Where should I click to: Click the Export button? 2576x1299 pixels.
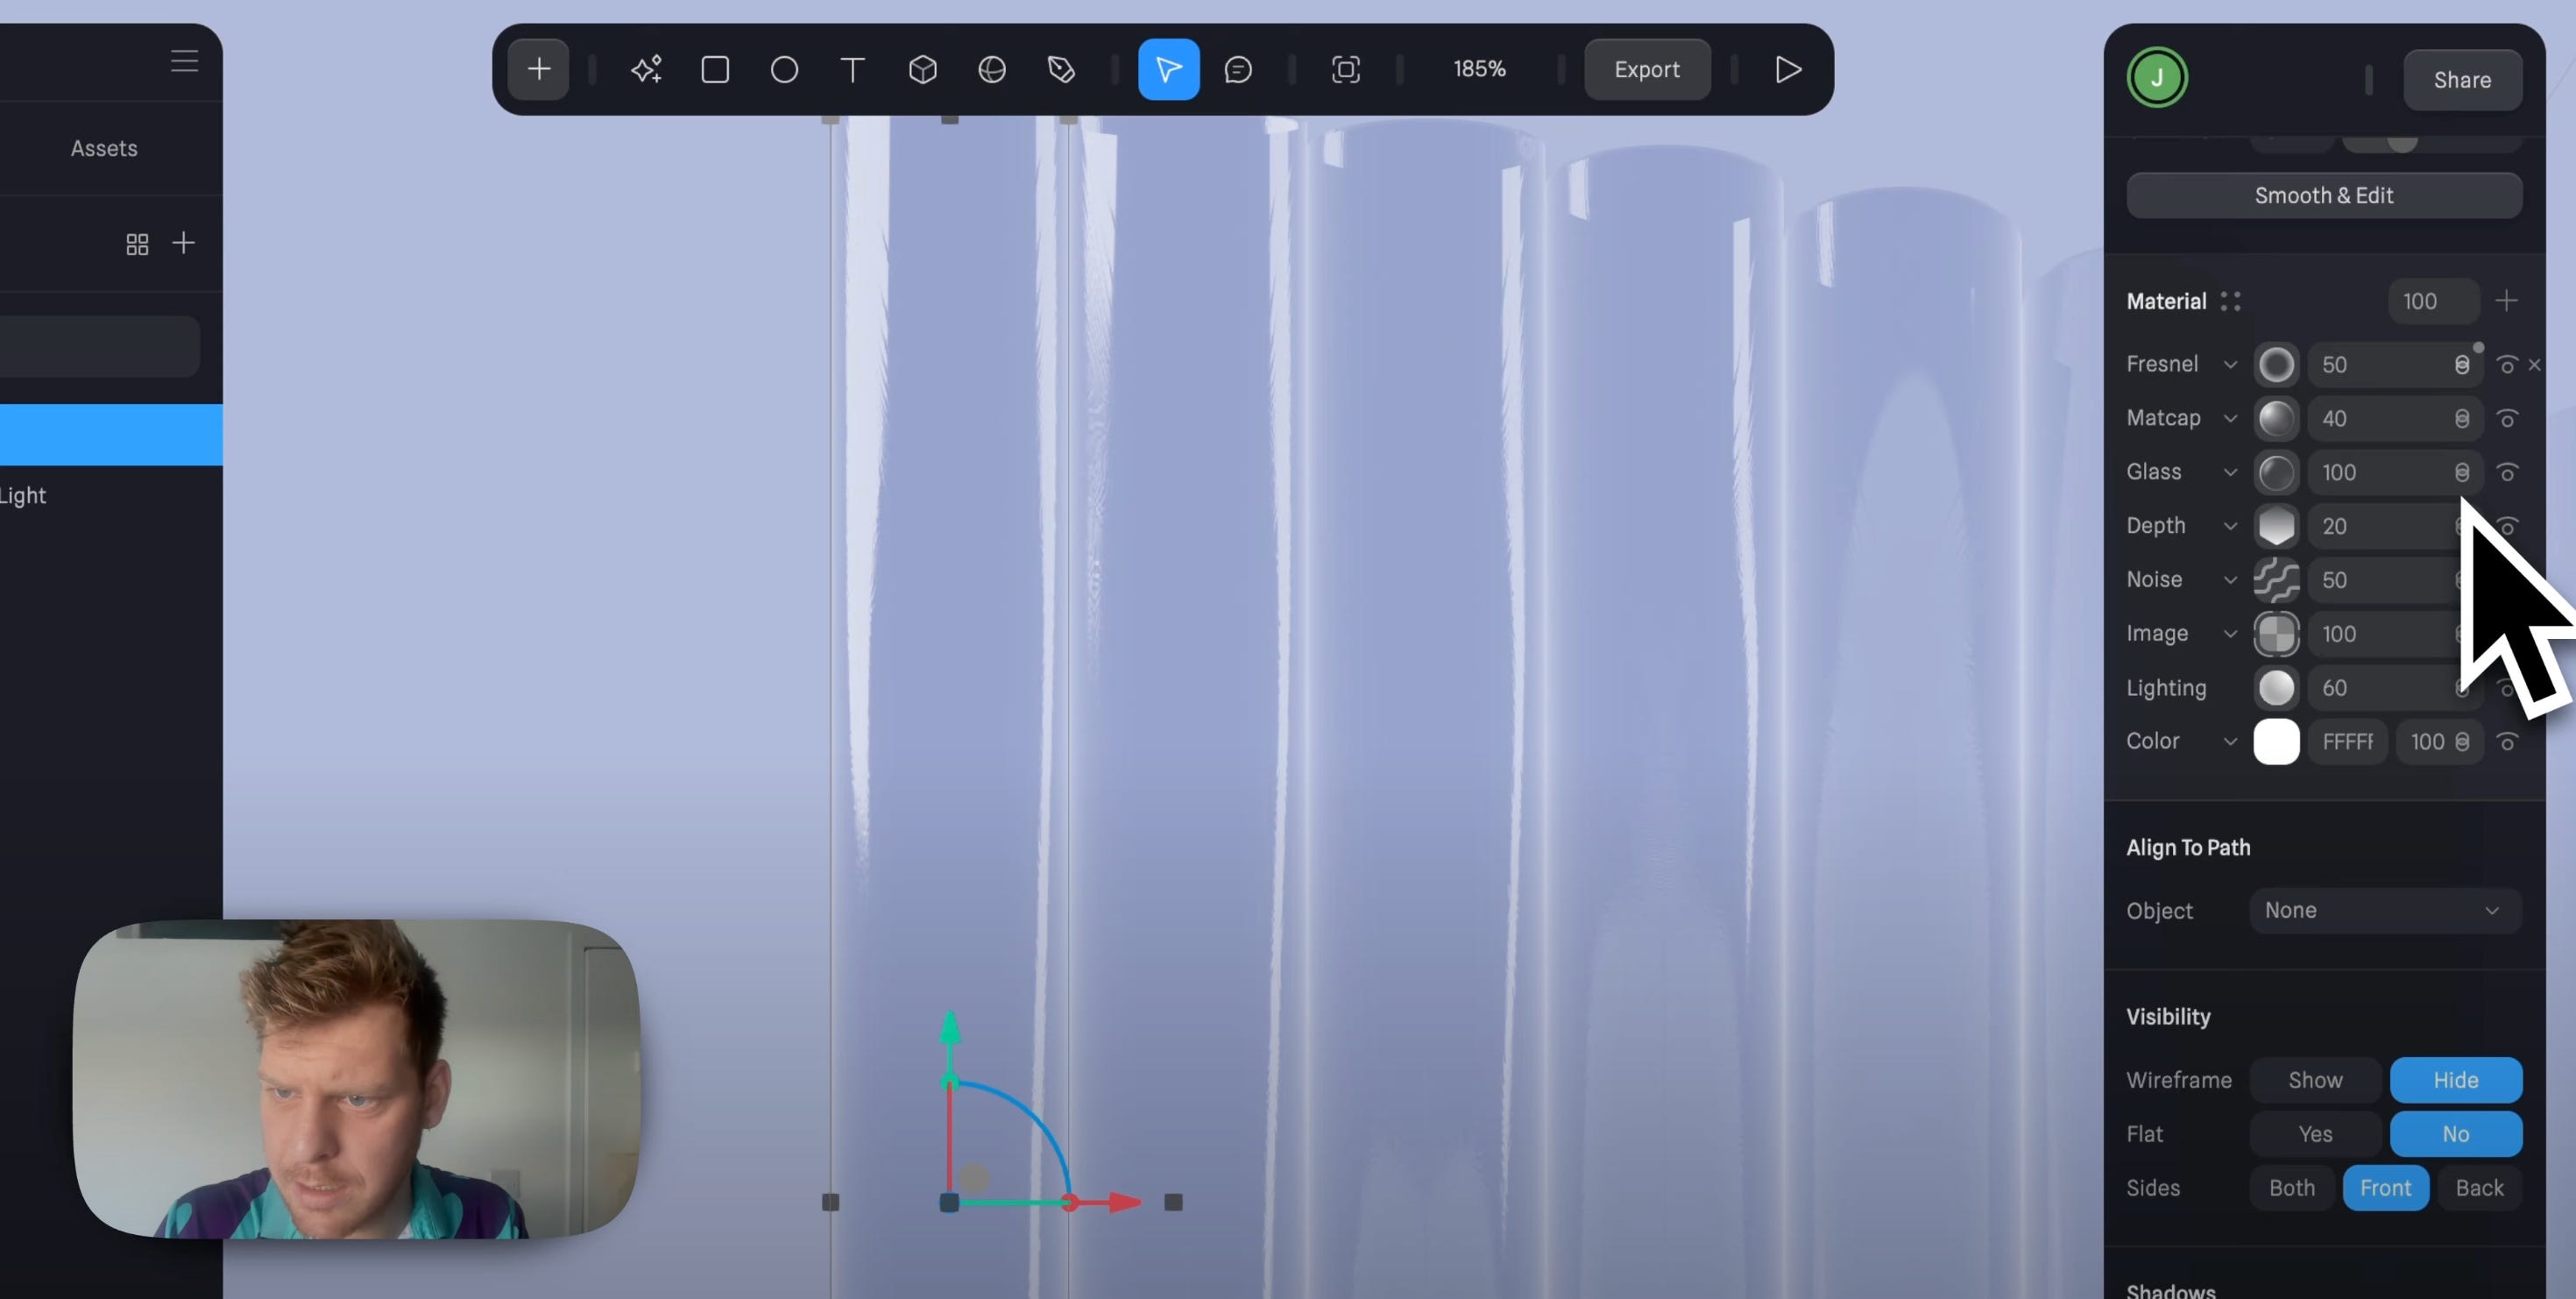point(1646,69)
